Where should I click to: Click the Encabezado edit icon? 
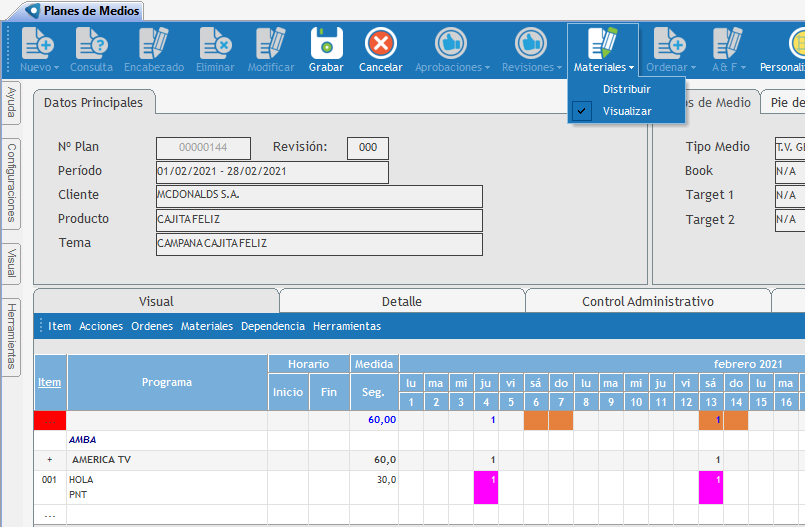153,44
